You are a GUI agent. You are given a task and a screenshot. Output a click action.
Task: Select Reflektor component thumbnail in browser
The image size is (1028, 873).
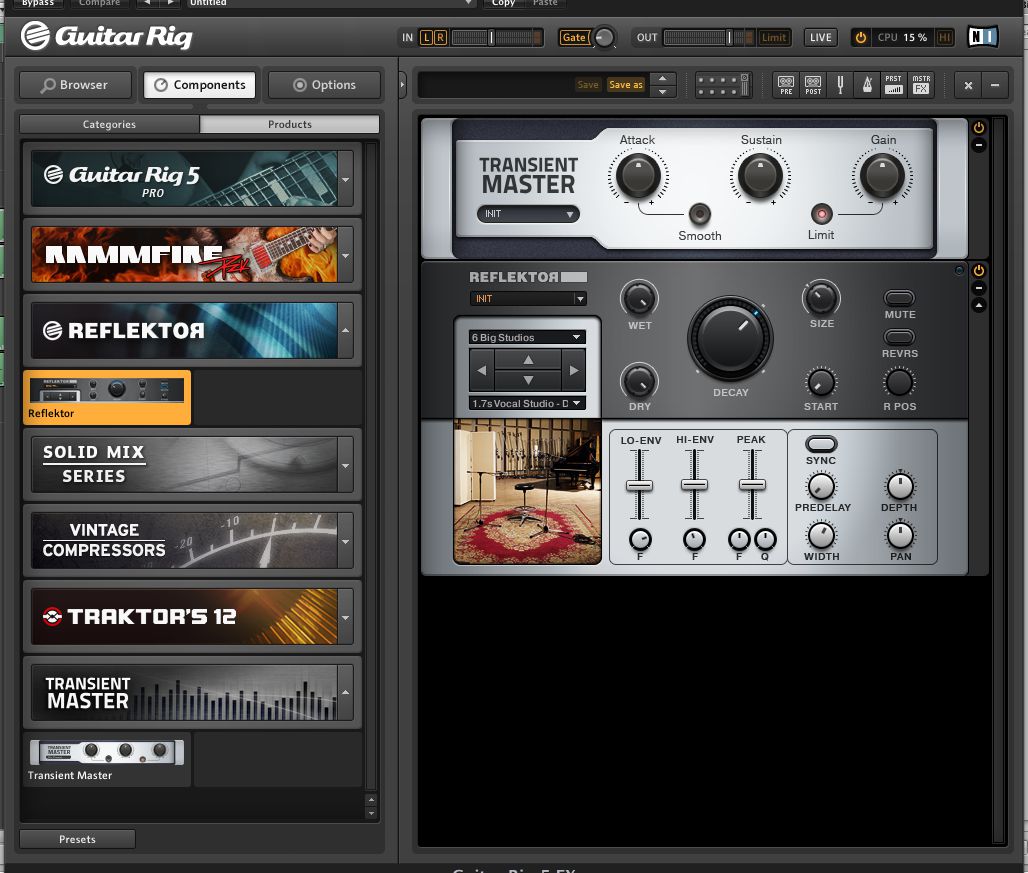tap(107, 397)
